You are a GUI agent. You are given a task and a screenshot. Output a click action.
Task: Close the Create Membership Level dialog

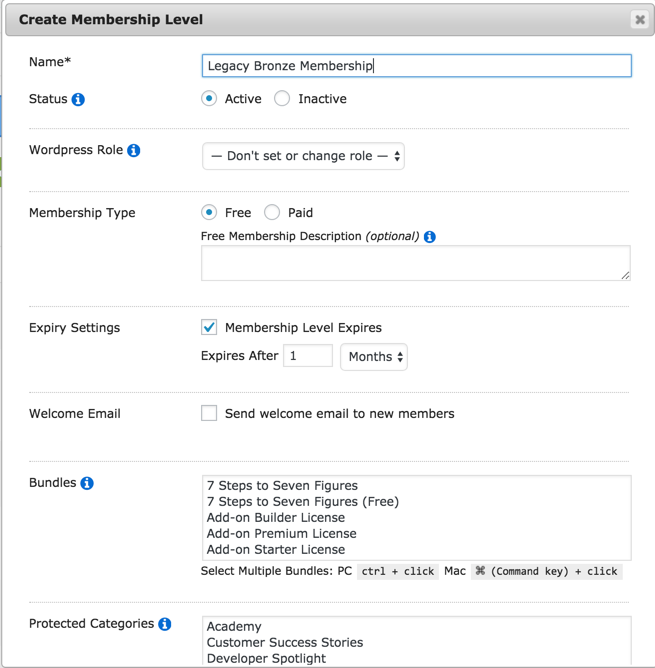point(640,19)
